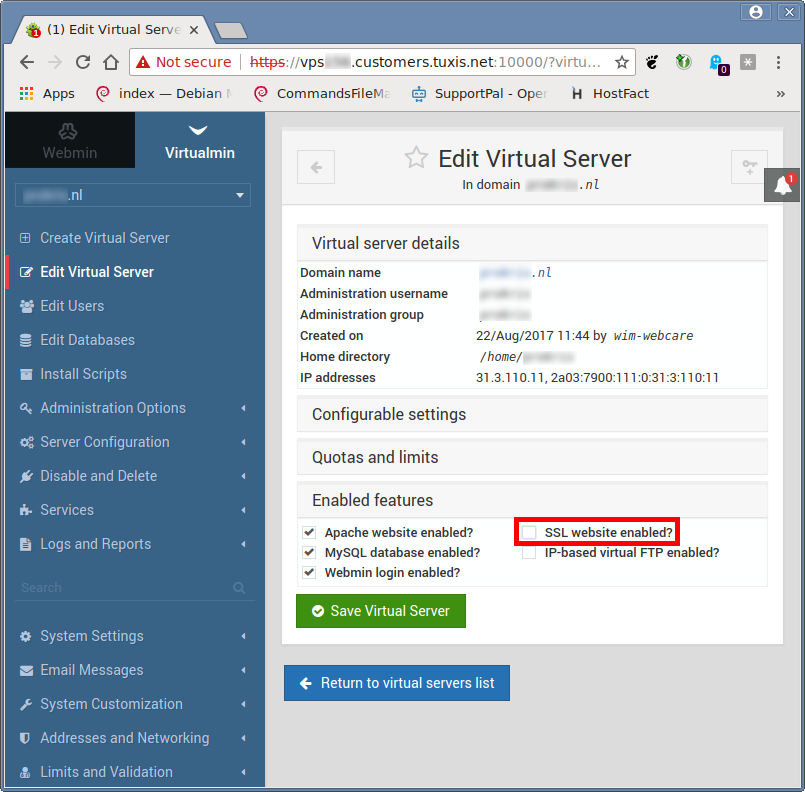Image resolution: width=805 pixels, height=792 pixels.
Task: Click Save Virtual Server button
Action: pyautogui.click(x=380, y=611)
